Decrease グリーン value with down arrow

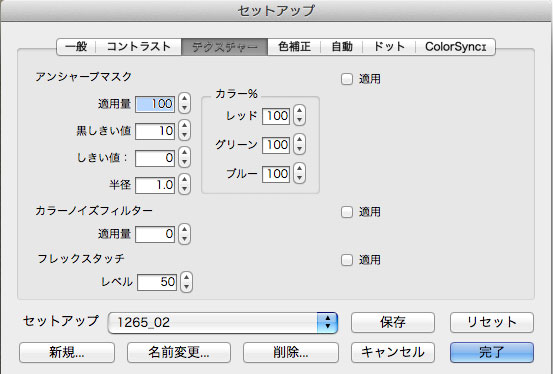(x=299, y=149)
